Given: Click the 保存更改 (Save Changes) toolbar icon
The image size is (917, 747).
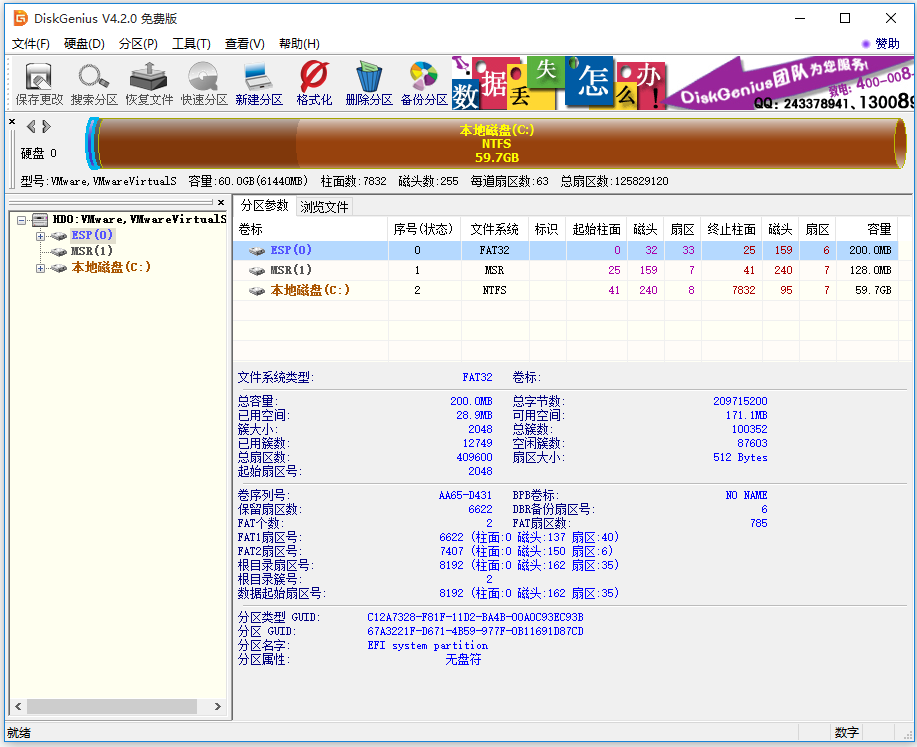Looking at the screenshot, I should click(x=39, y=82).
